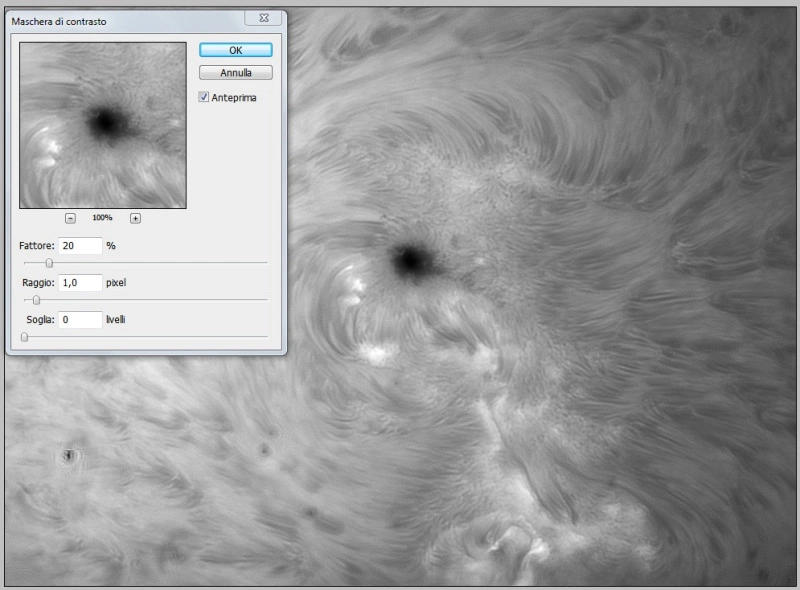
Task: Click the small dark spot at lower left of image
Action: click(69, 456)
